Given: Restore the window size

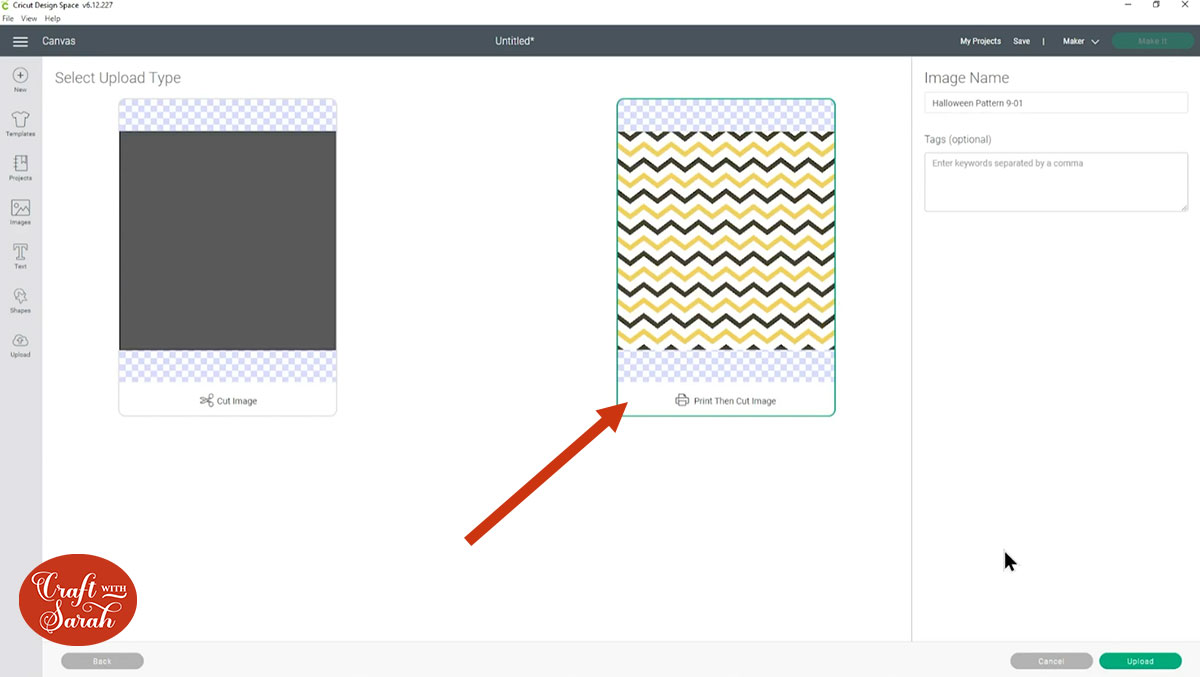Looking at the screenshot, I should point(1156,5).
